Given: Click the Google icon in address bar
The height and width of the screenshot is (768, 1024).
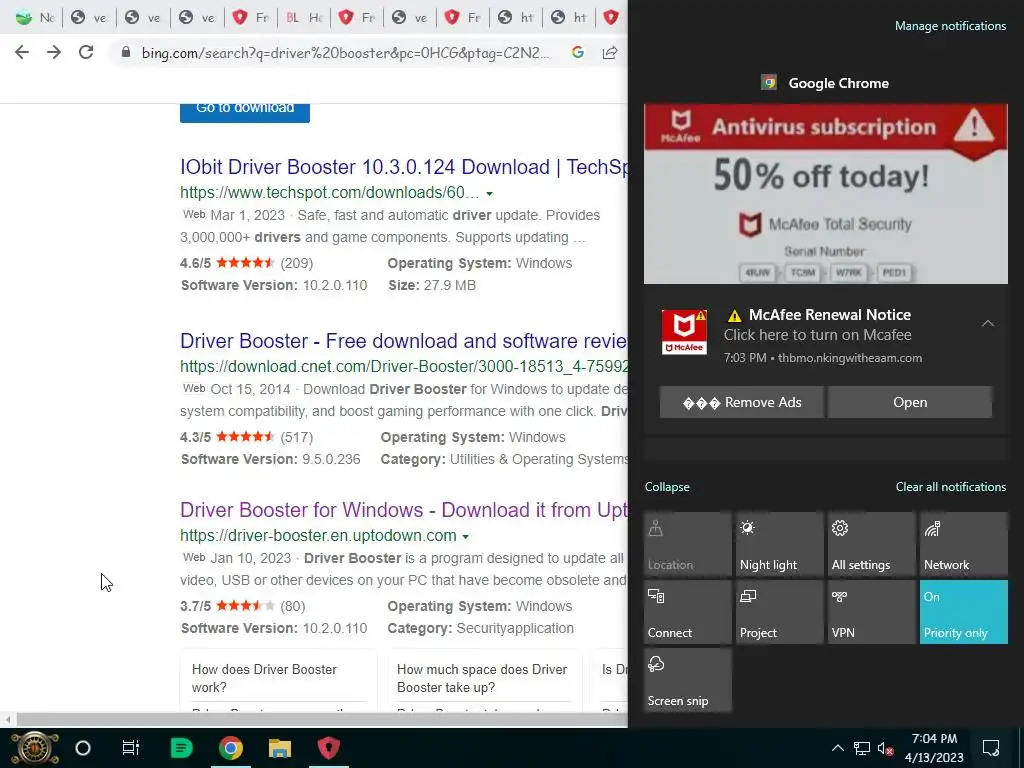Looking at the screenshot, I should (x=577, y=52).
